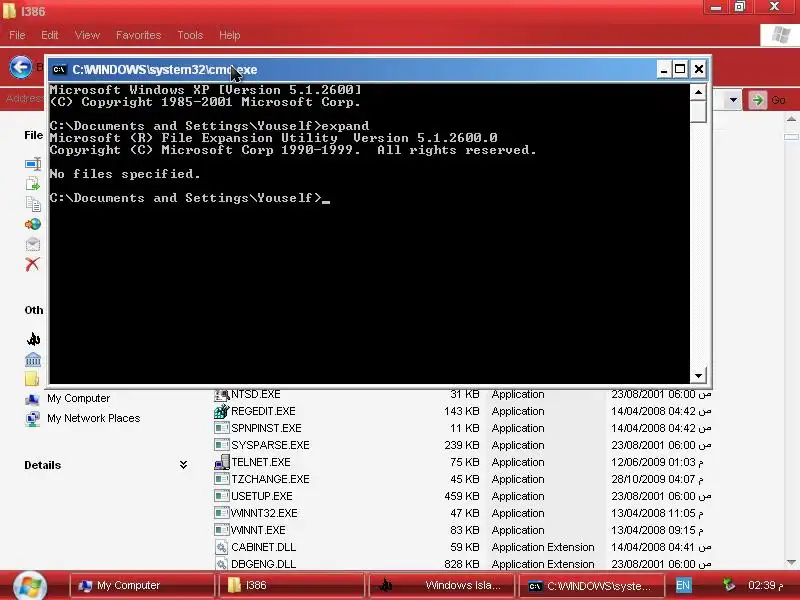Open the Favorites menu
Screen dimensions: 800x600
click(138, 35)
